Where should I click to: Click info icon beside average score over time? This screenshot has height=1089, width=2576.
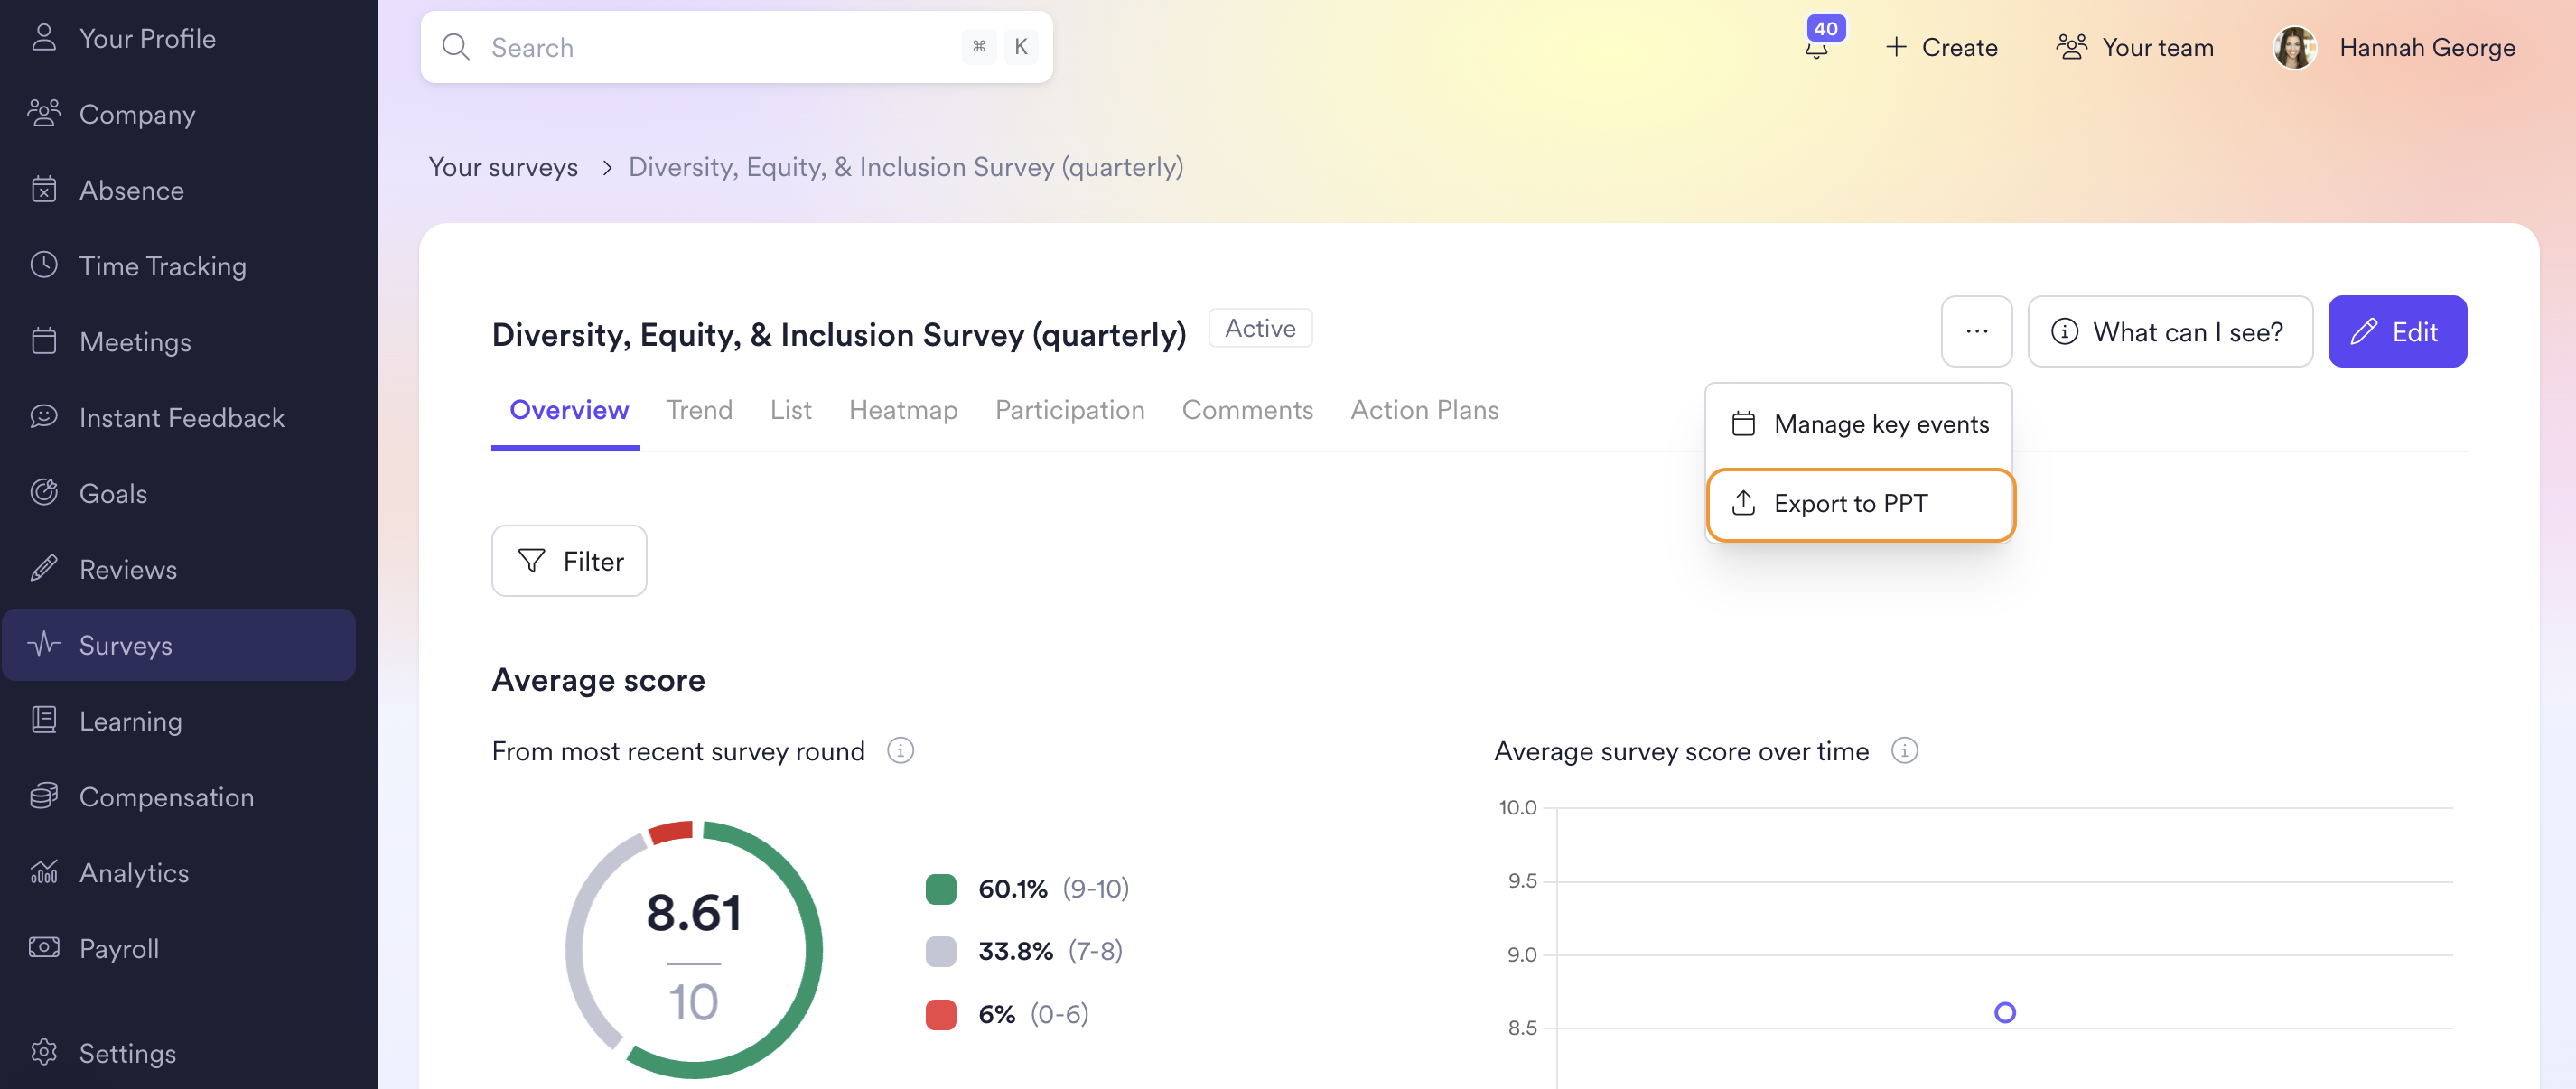[x=1904, y=750]
